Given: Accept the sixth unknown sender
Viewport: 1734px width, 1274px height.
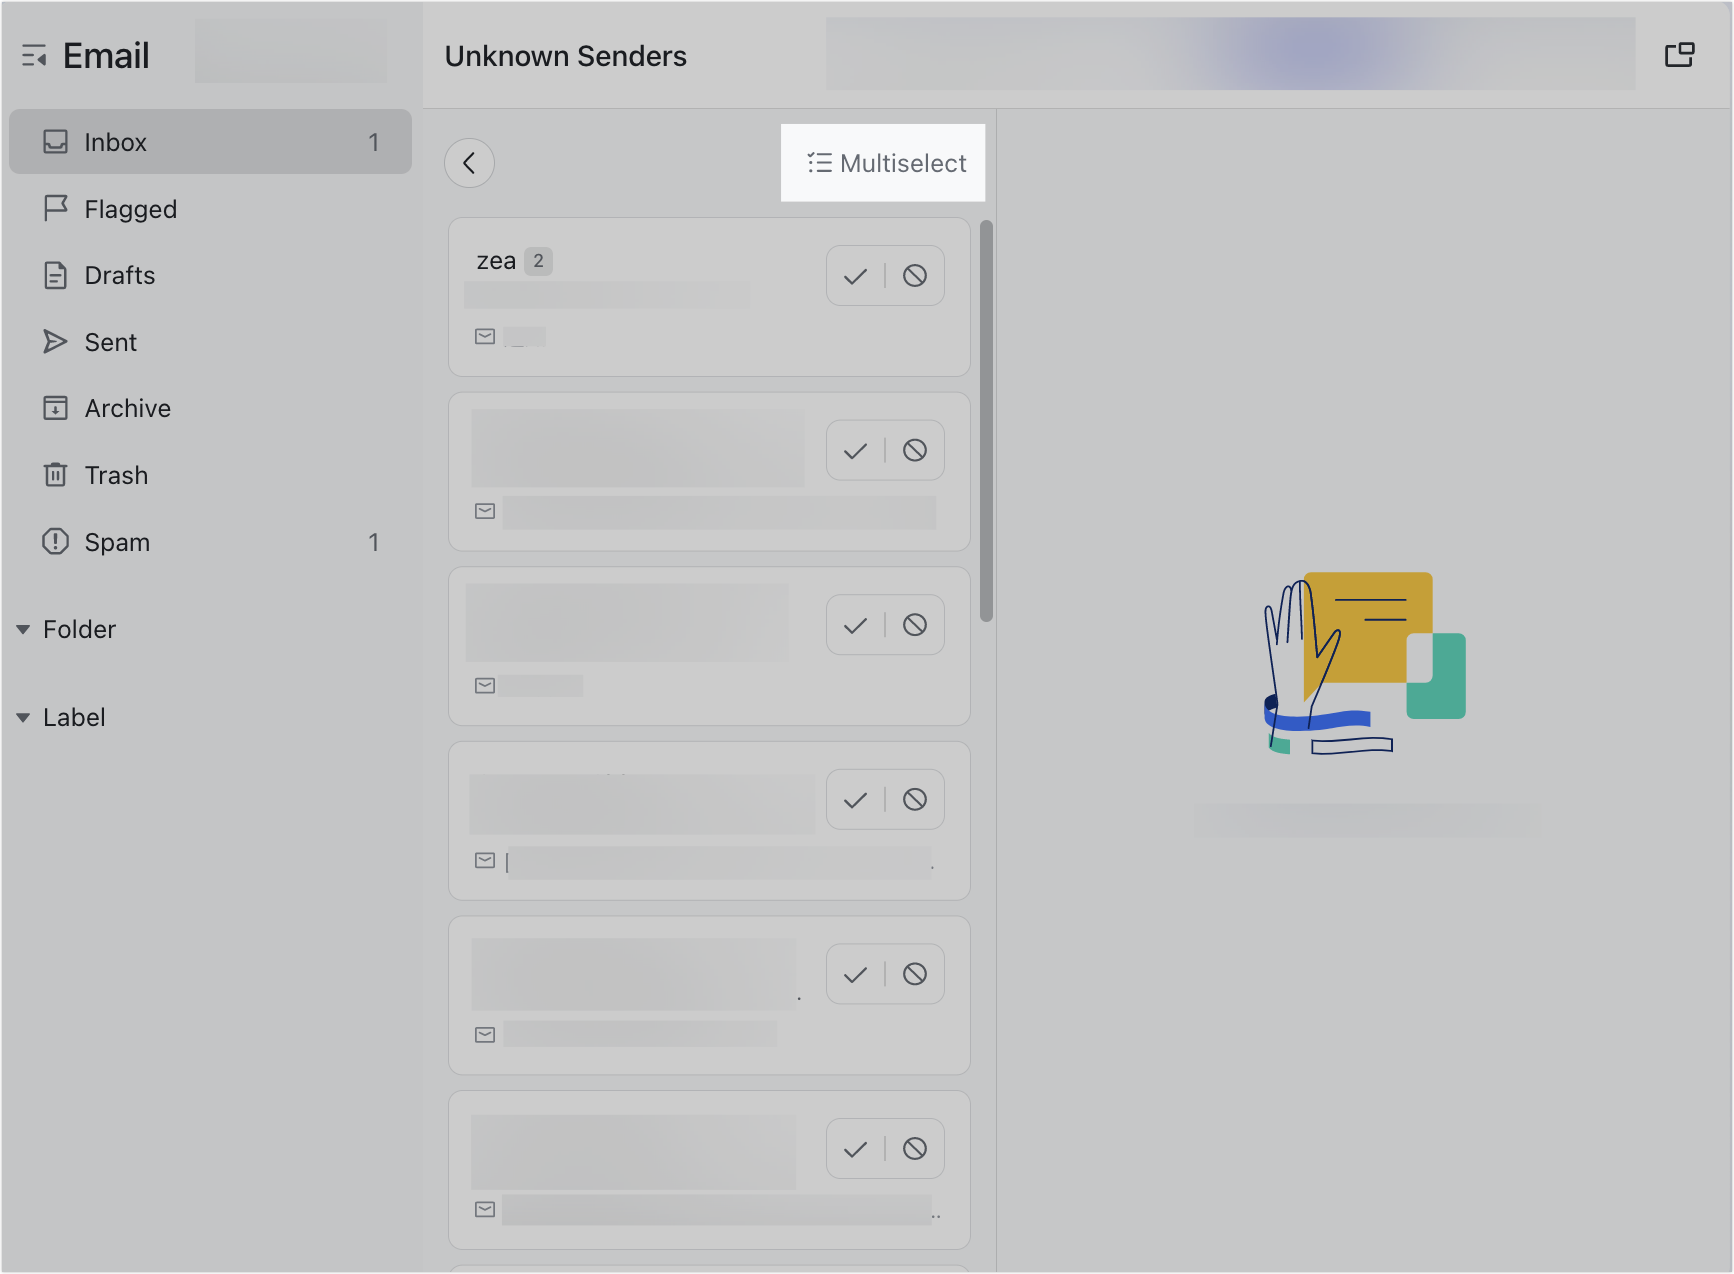Looking at the screenshot, I should point(855,1149).
